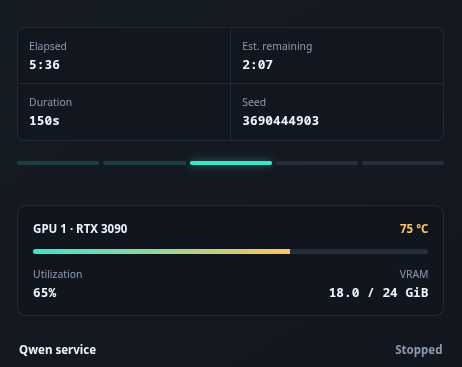
Task: Click the Elapsed time value 5:36
Action: 44,65
